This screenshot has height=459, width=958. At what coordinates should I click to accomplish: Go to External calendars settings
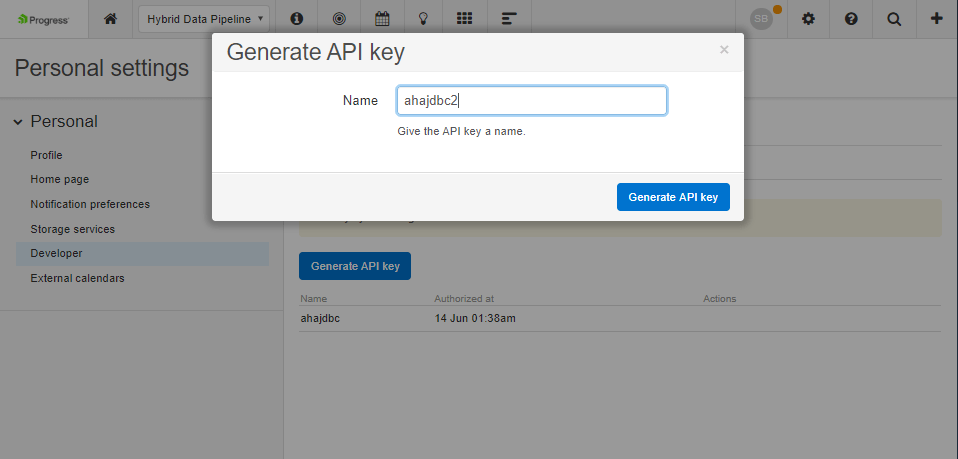(x=77, y=278)
